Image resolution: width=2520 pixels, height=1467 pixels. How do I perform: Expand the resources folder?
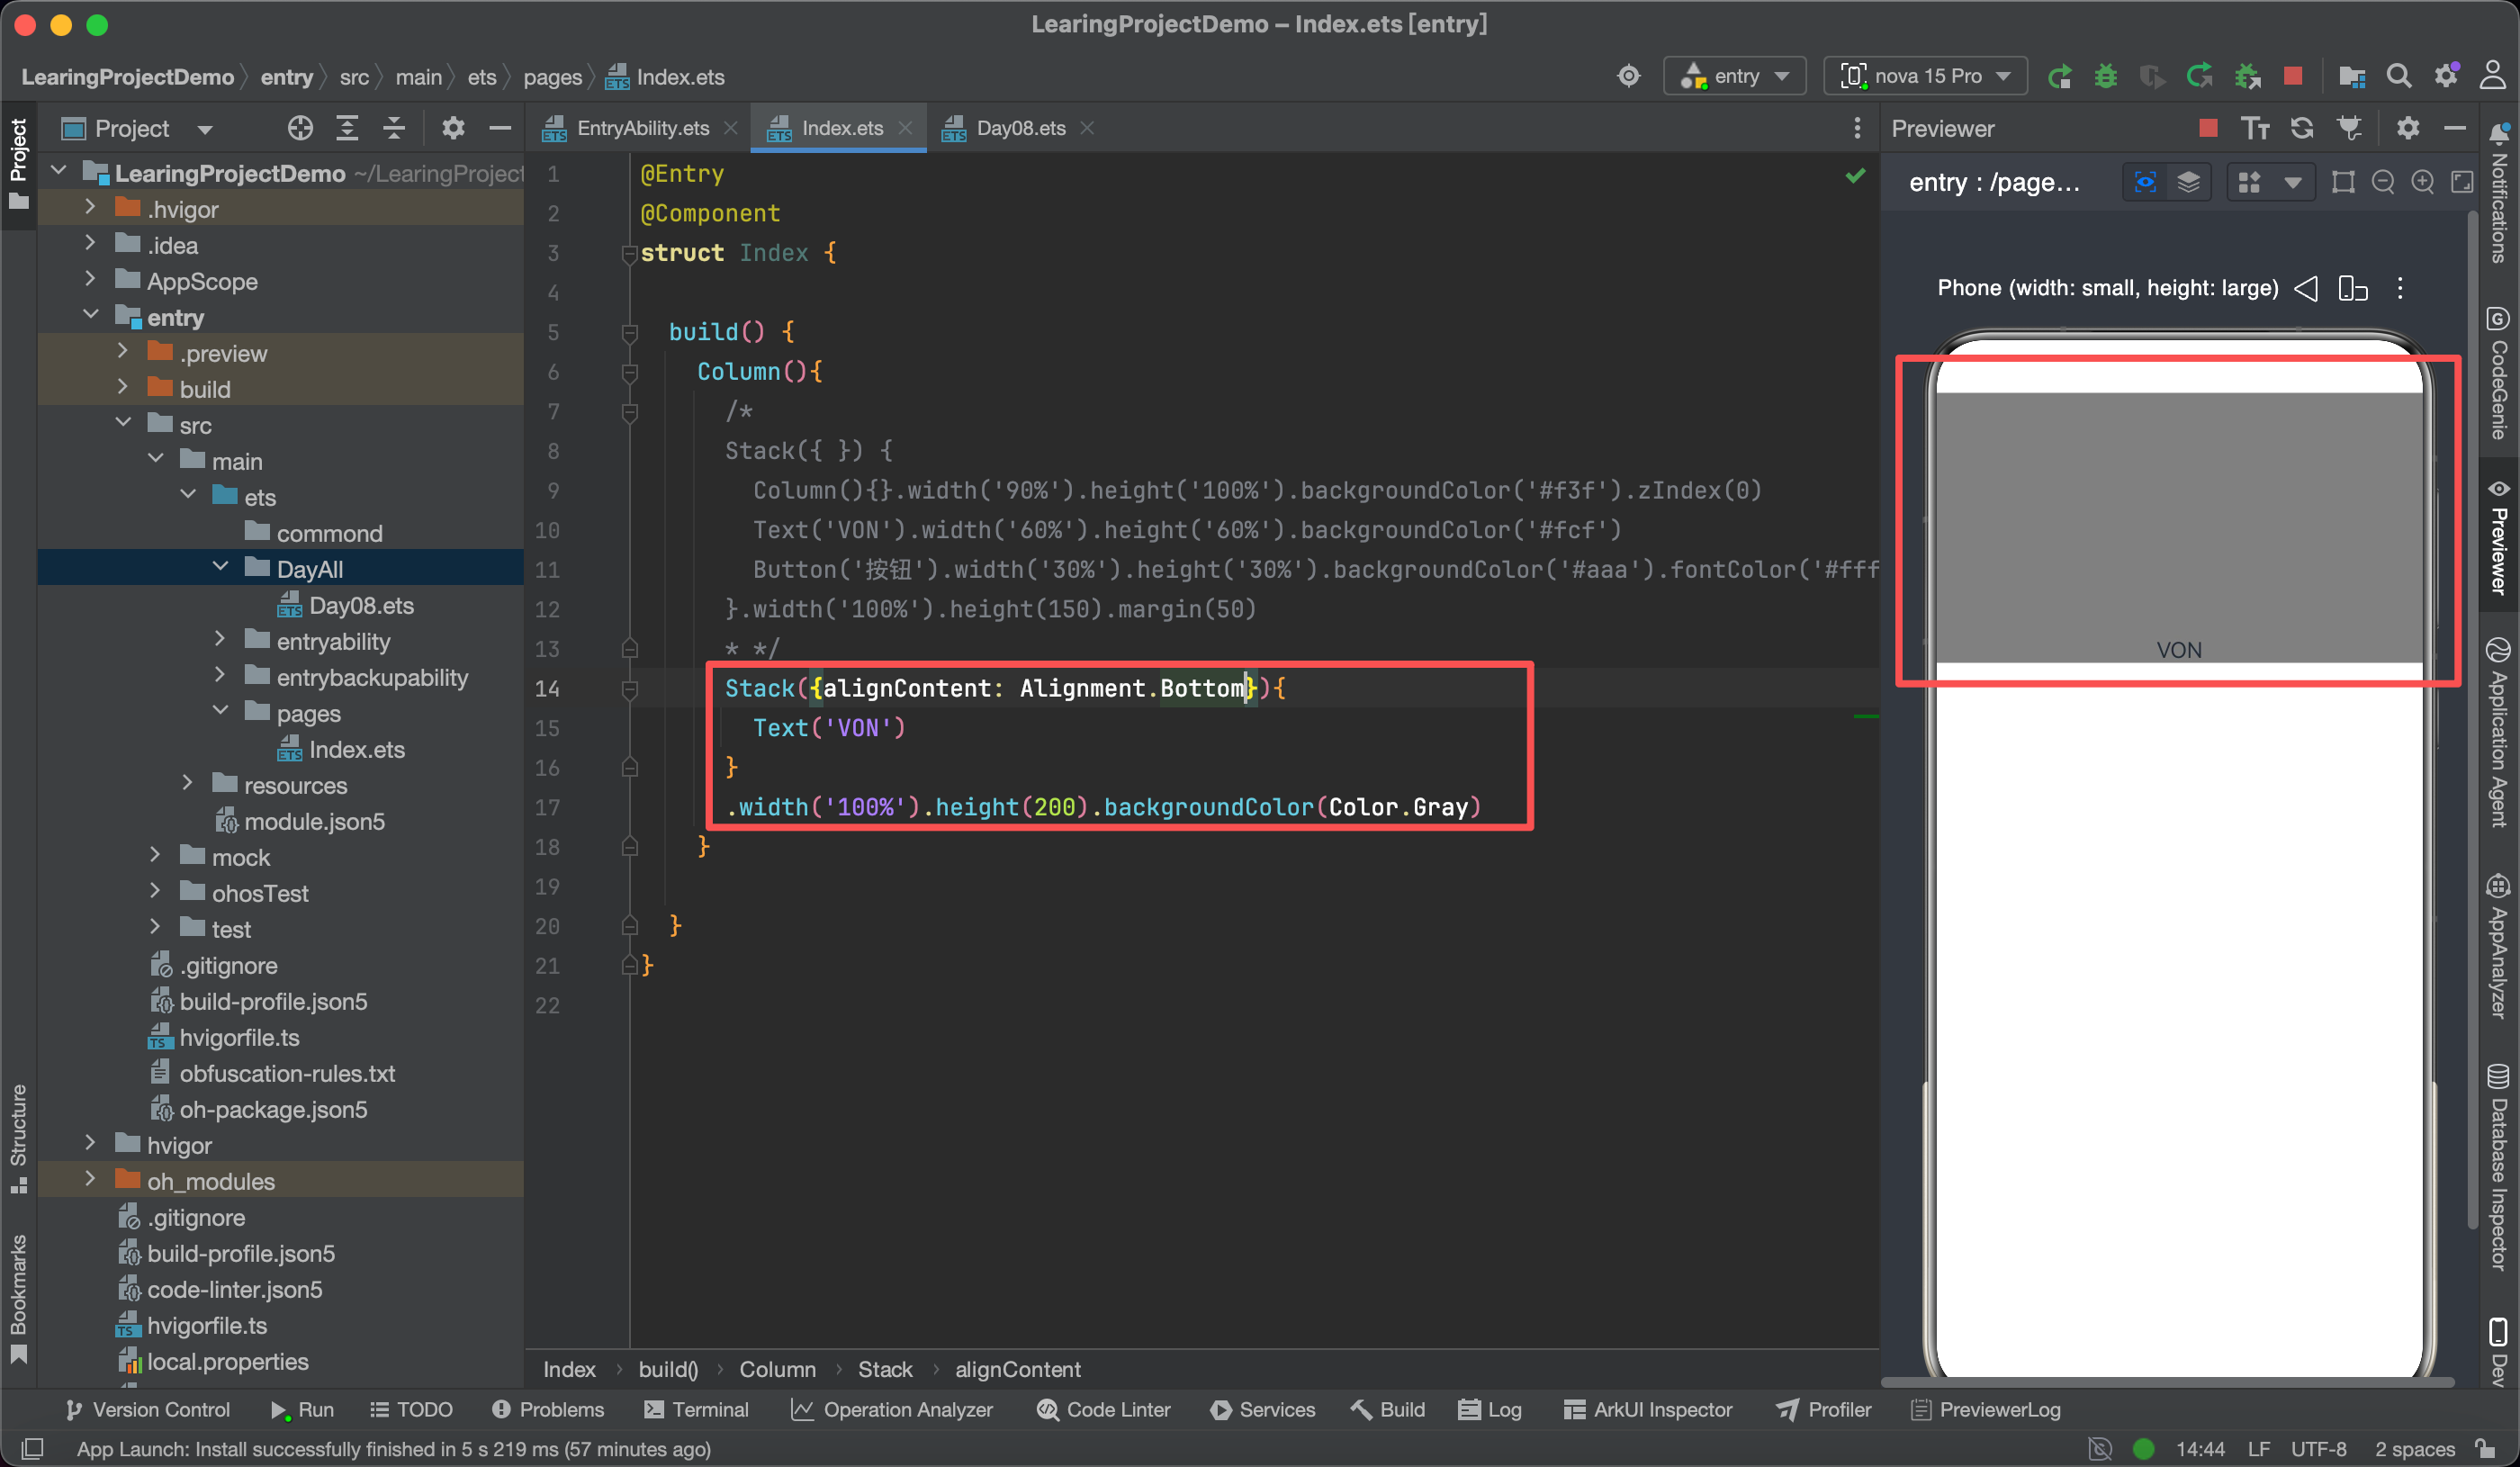(187, 785)
